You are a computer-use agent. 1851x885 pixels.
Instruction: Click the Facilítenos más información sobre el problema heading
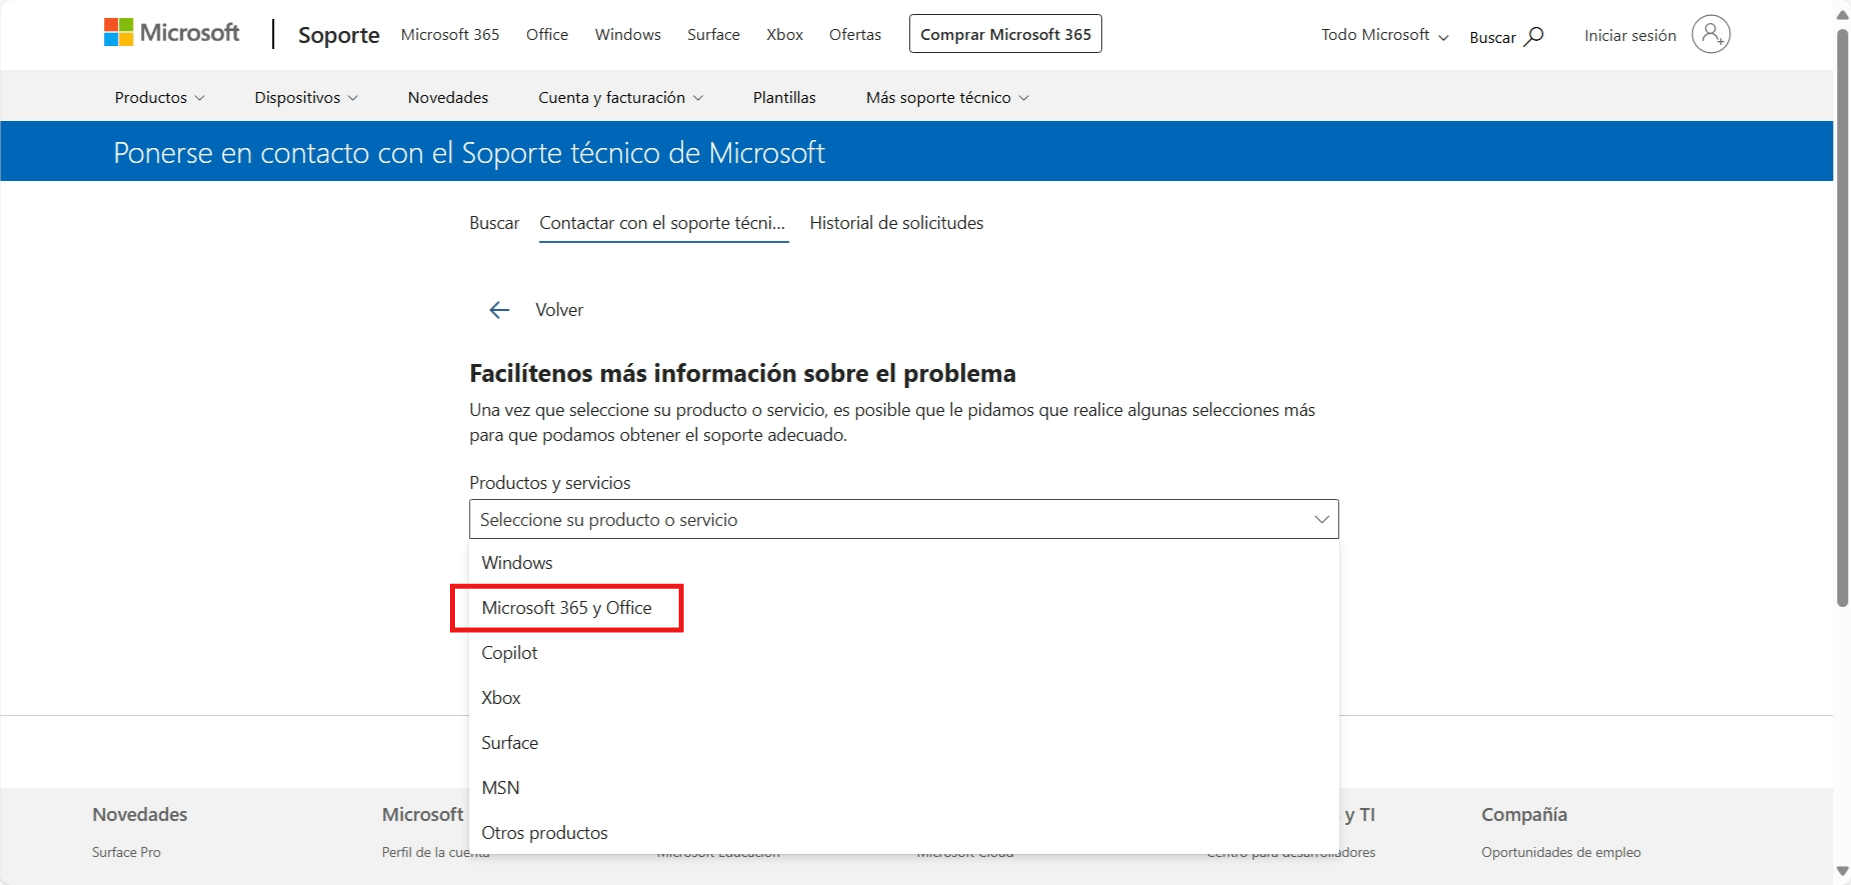click(742, 373)
